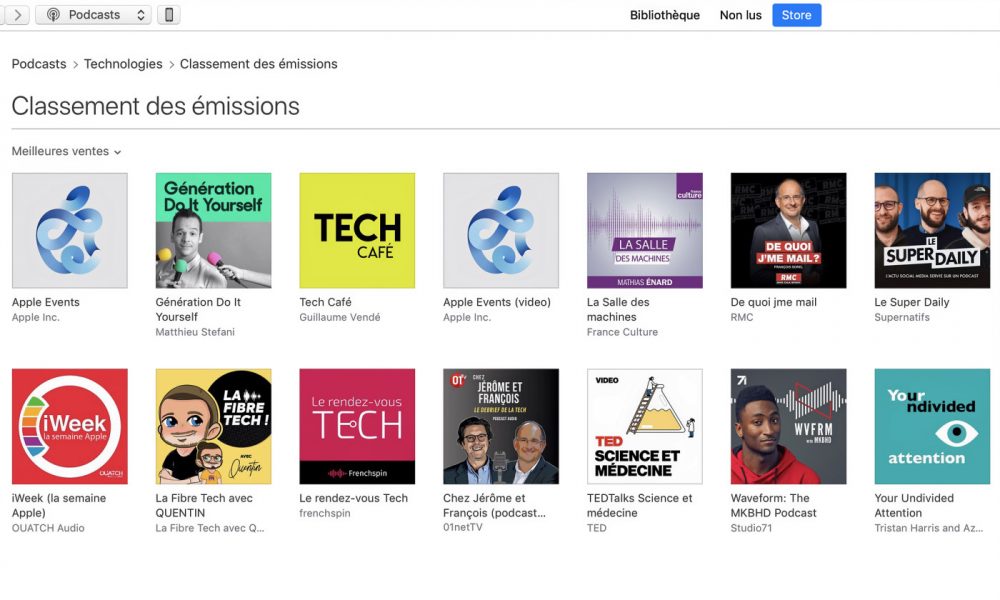Click De quoi jme mail title
The width and height of the screenshot is (1000, 600).
coord(774,302)
